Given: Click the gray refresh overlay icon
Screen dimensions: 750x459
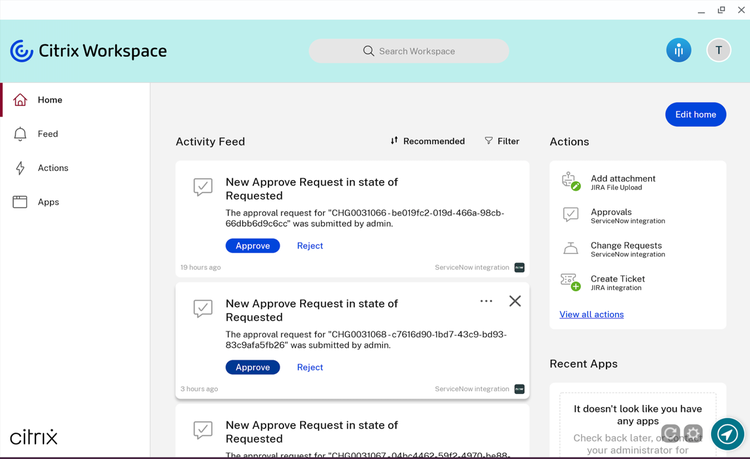Looking at the screenshot, I should point(671,434).
